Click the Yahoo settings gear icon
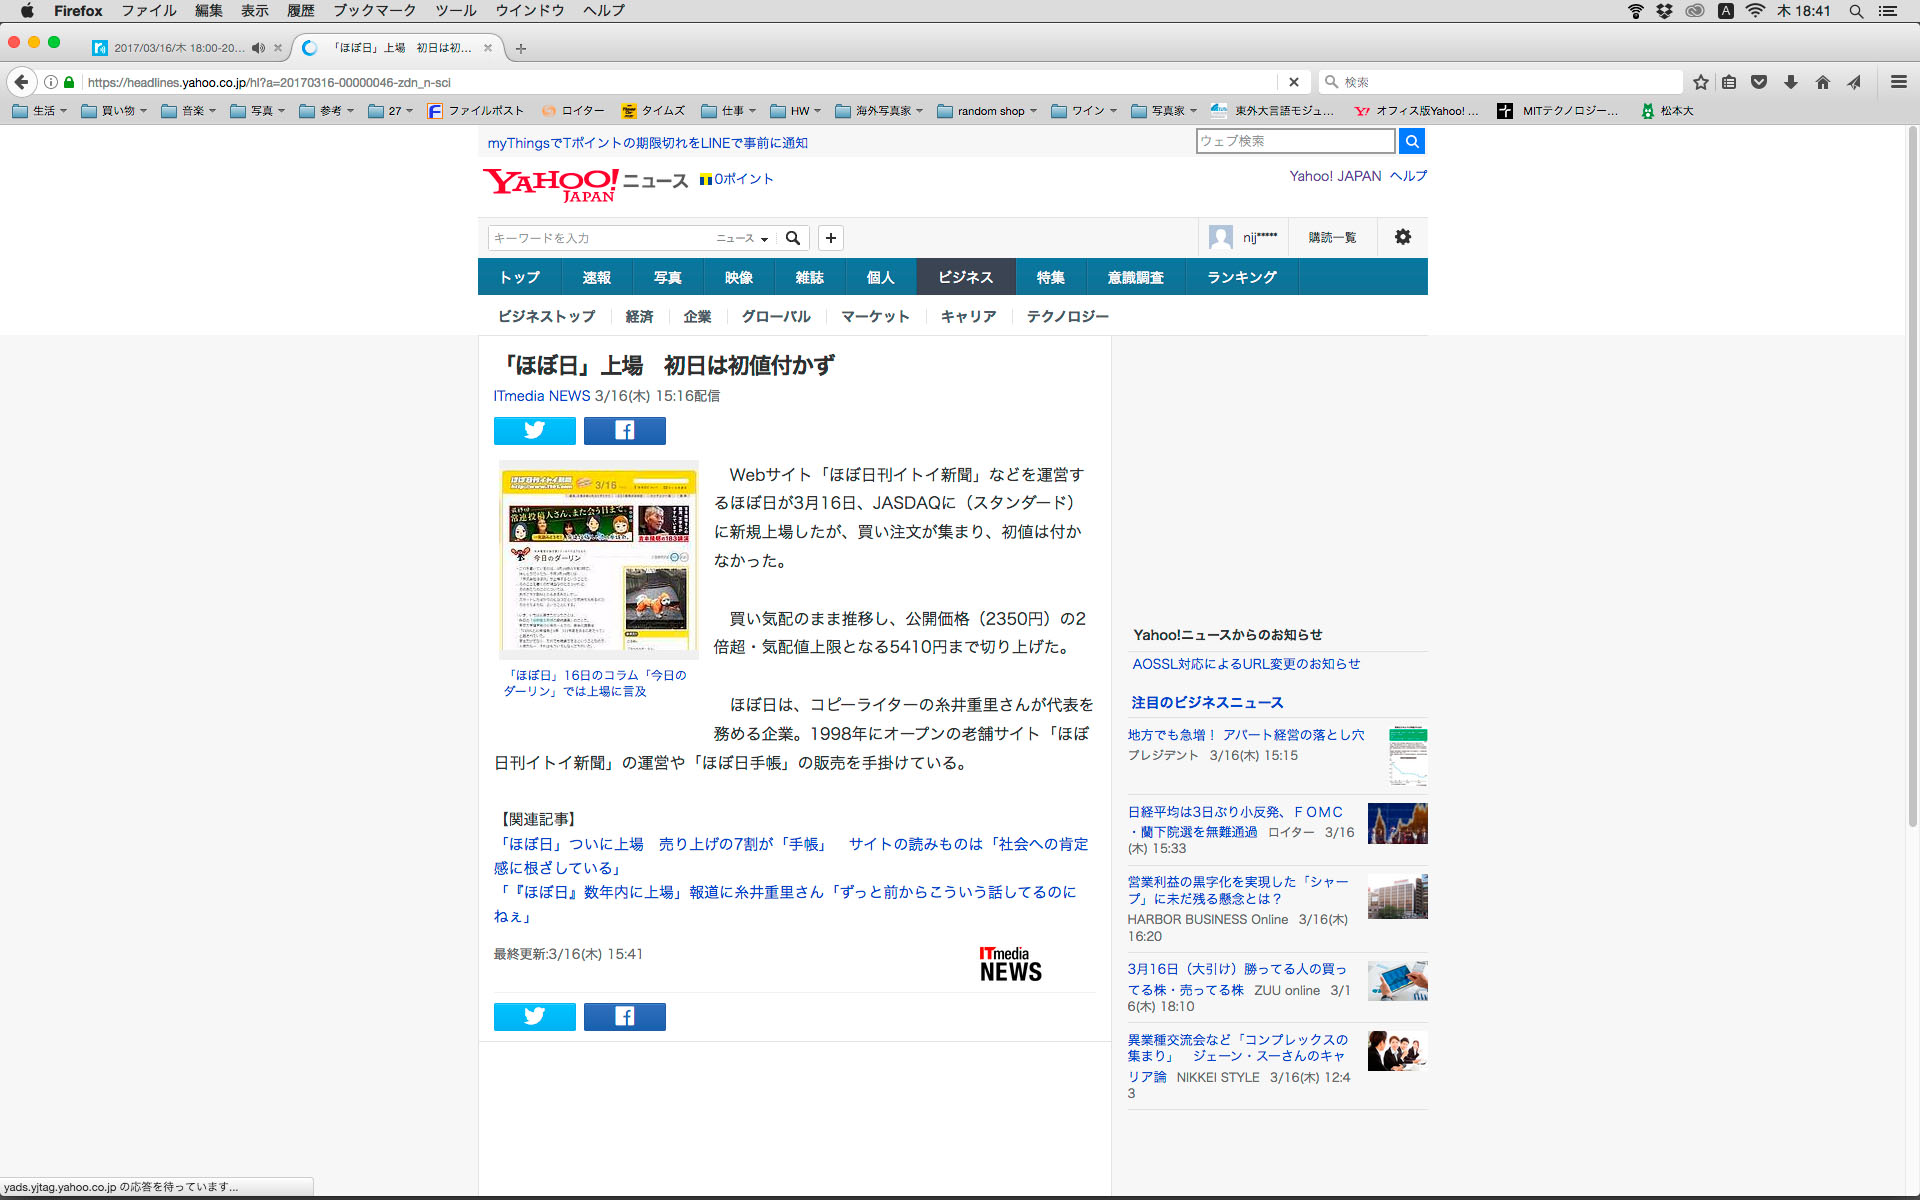Screen dimensions: 1920x1200 point(1402,237)
